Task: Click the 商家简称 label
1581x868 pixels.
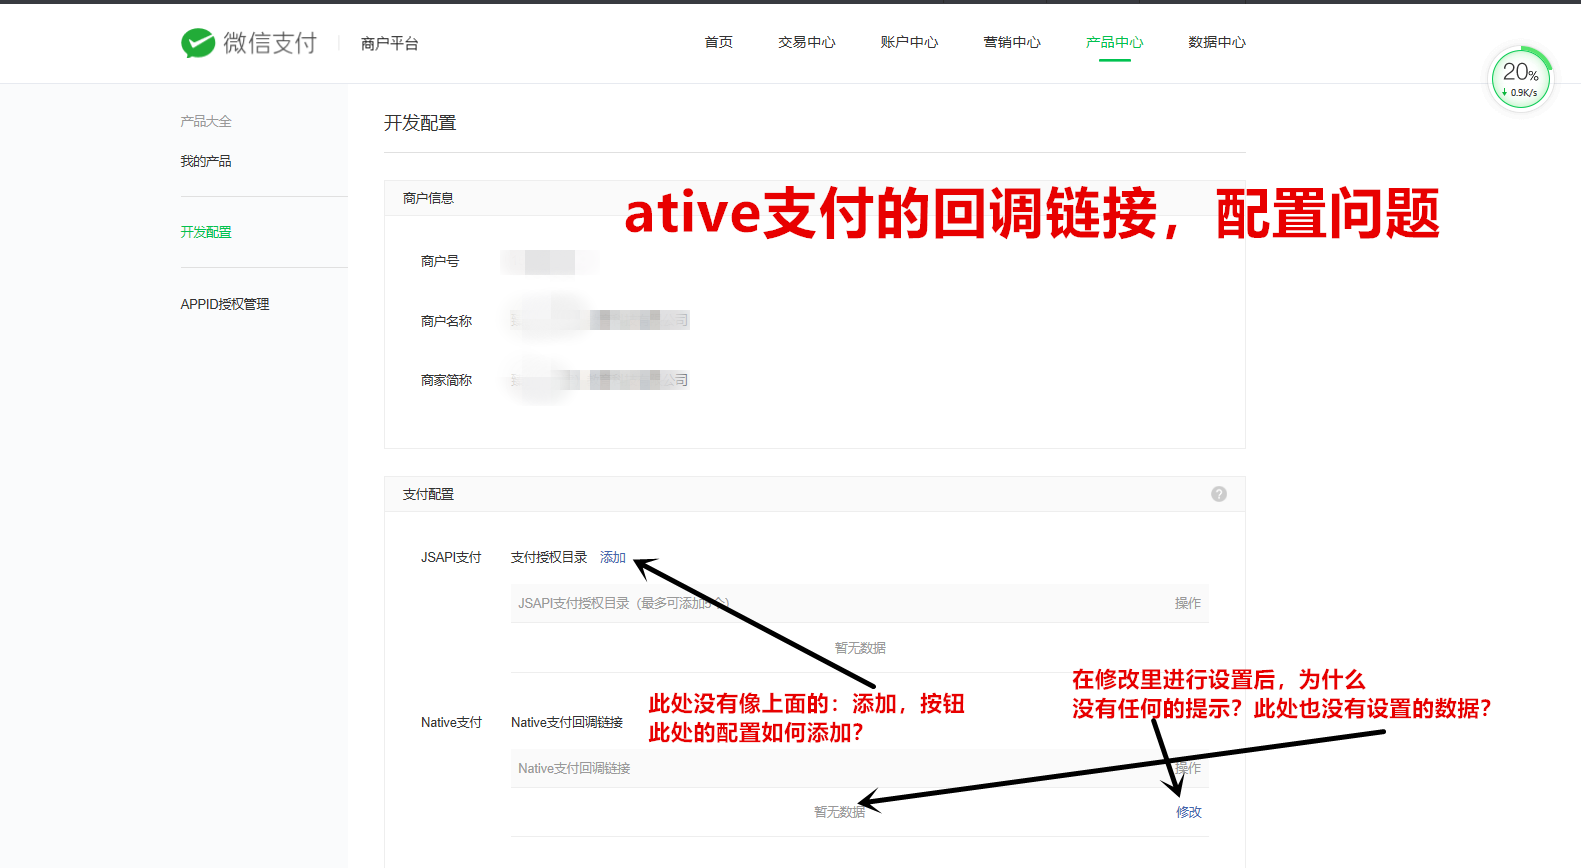Action: click(446, 380)
